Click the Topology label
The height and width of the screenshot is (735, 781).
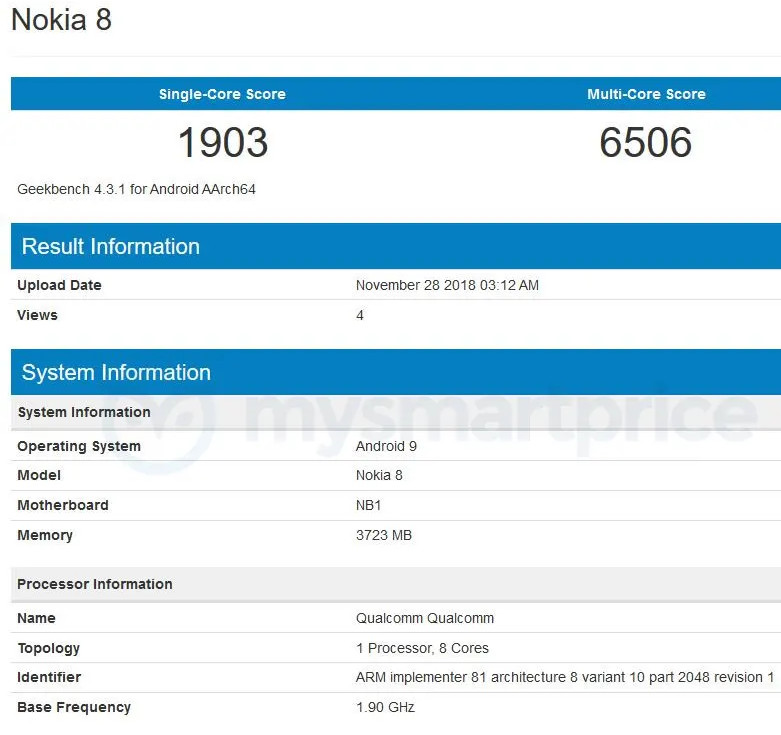tap(49, 648)
